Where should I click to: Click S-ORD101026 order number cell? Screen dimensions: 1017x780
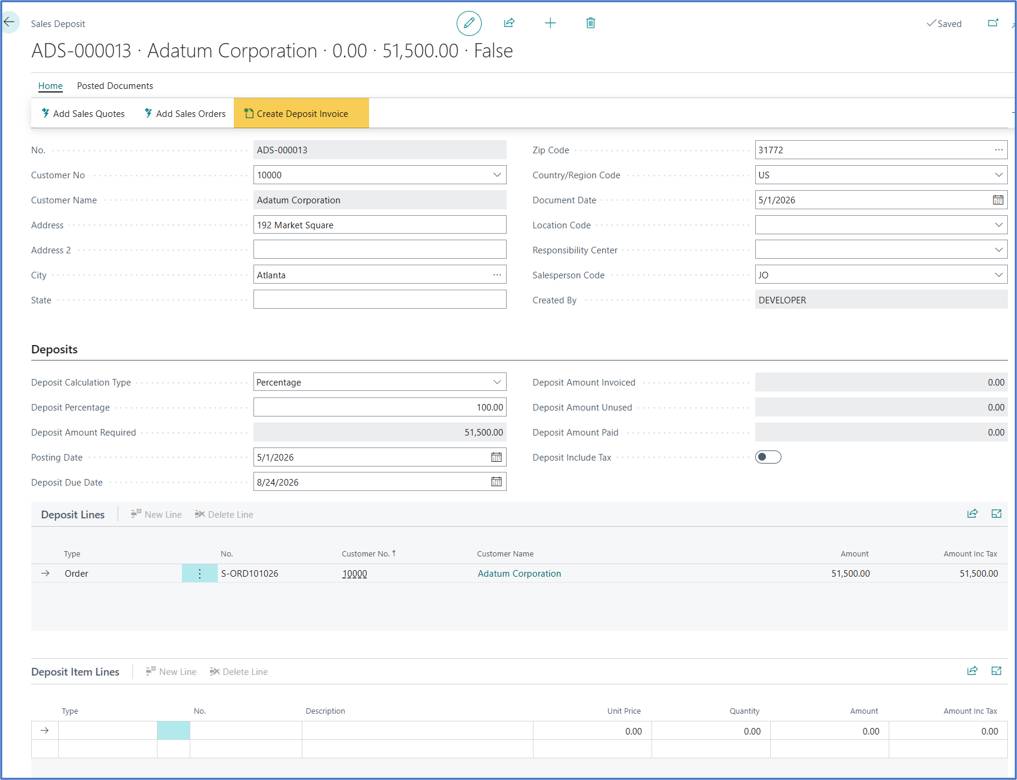click(250, 574)
